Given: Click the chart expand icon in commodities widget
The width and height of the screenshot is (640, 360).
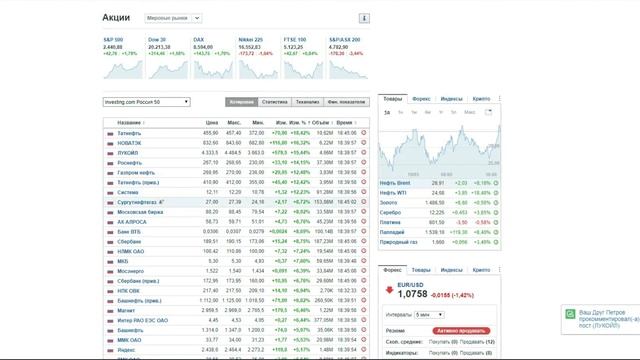Looking at the screenshot, I should (x=488, y=112).
